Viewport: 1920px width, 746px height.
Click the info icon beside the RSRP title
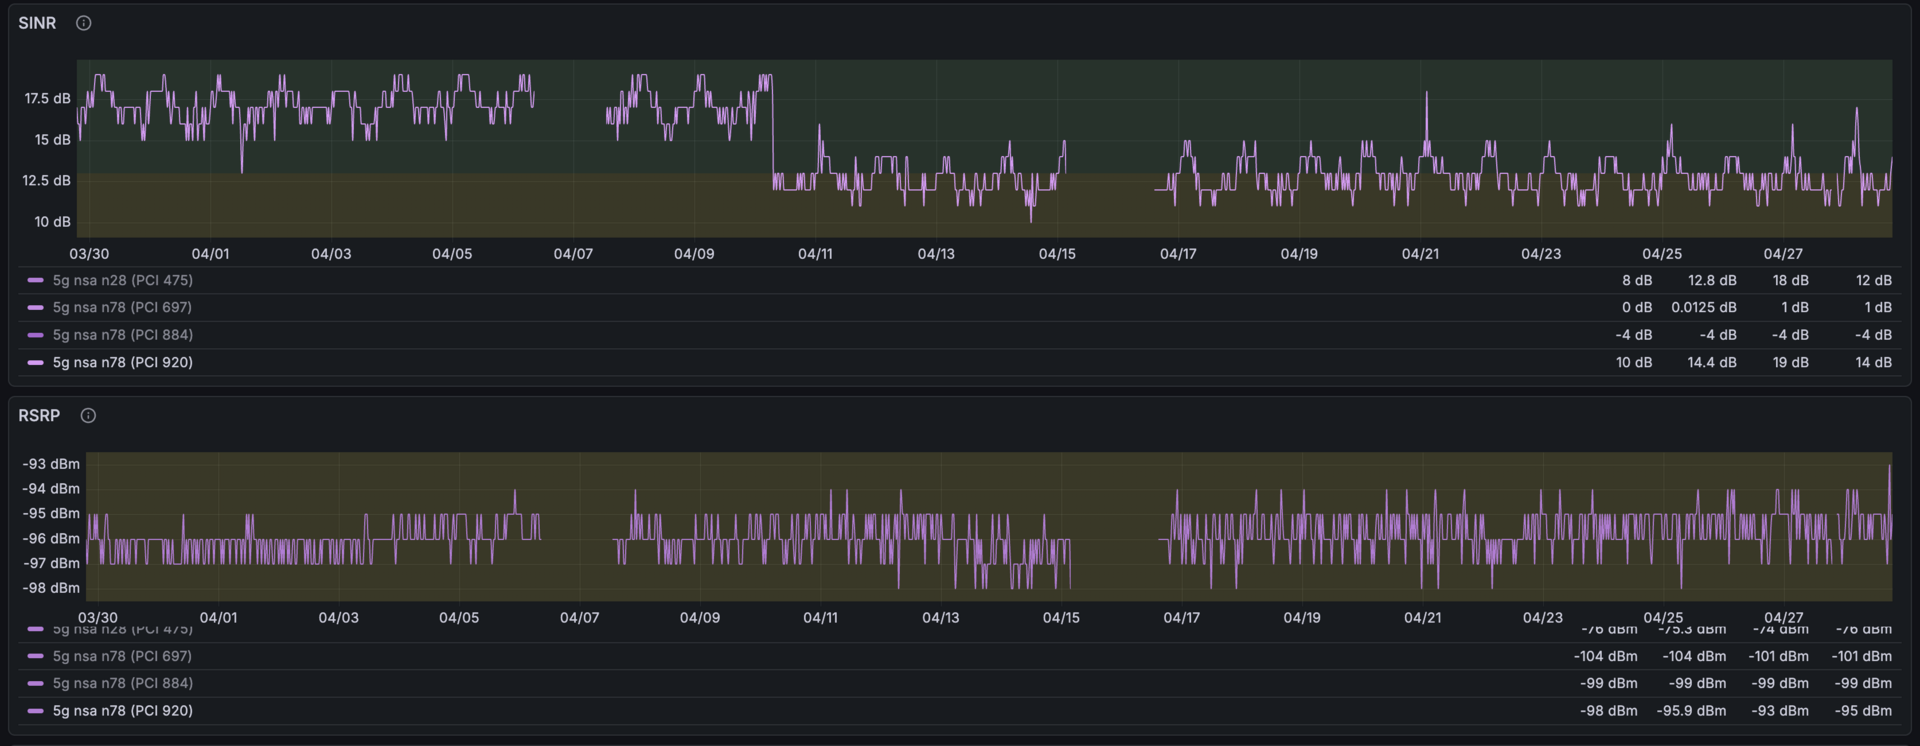click(88, 415)
